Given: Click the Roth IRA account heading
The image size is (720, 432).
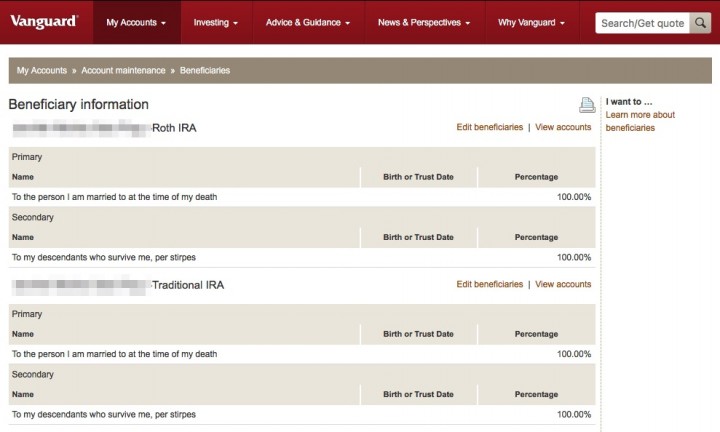Looking at the screenshot, I should pyautogui.click(x=174, y=128).
